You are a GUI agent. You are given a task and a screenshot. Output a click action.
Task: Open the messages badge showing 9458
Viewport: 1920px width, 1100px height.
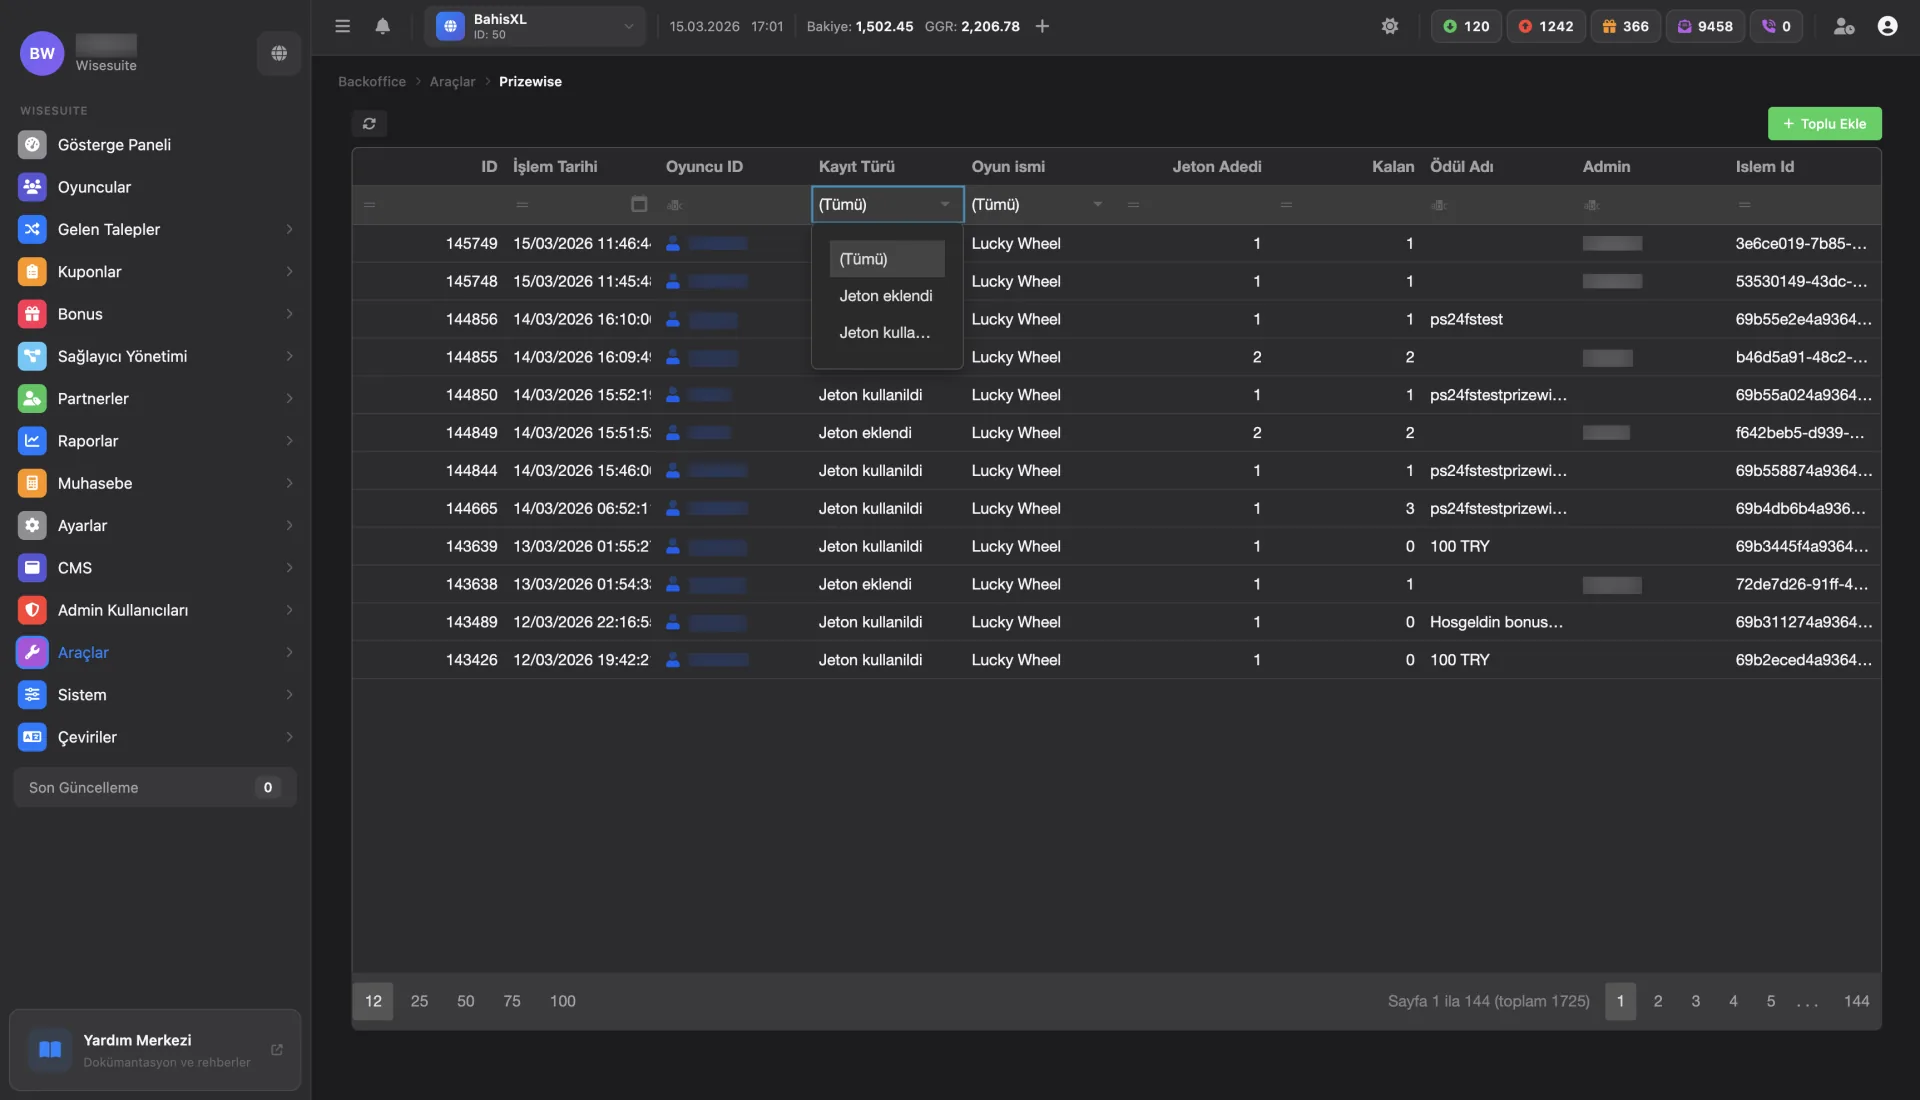pyautogui.click(x=1705, y=26)
